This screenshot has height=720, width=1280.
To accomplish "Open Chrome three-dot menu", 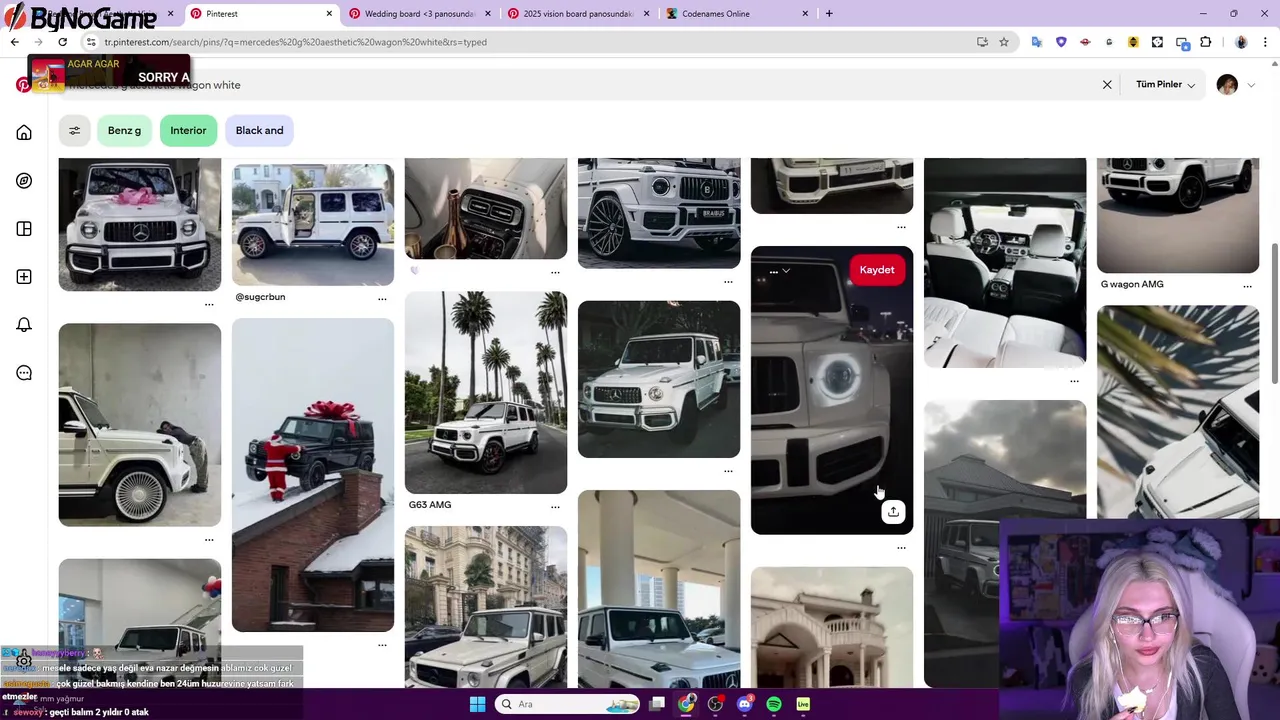I will tap(1266, 42).
